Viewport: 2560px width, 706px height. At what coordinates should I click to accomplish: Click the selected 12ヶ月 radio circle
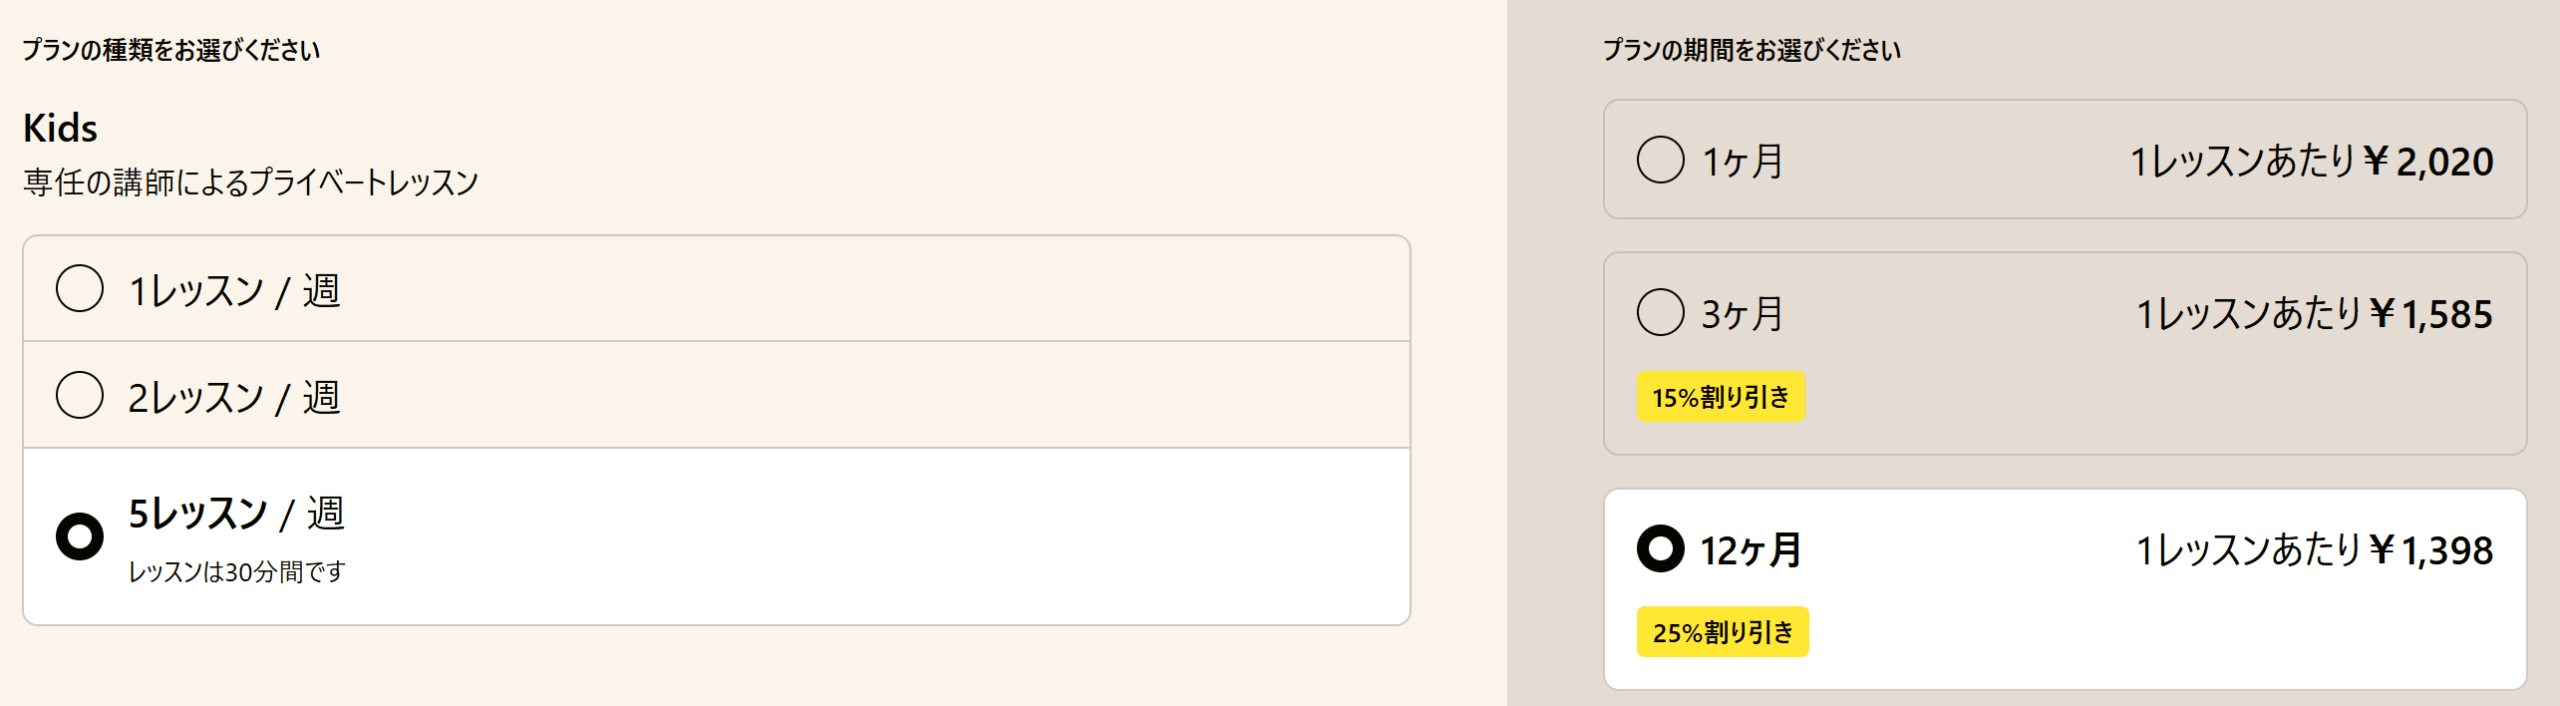[1660, 549]
